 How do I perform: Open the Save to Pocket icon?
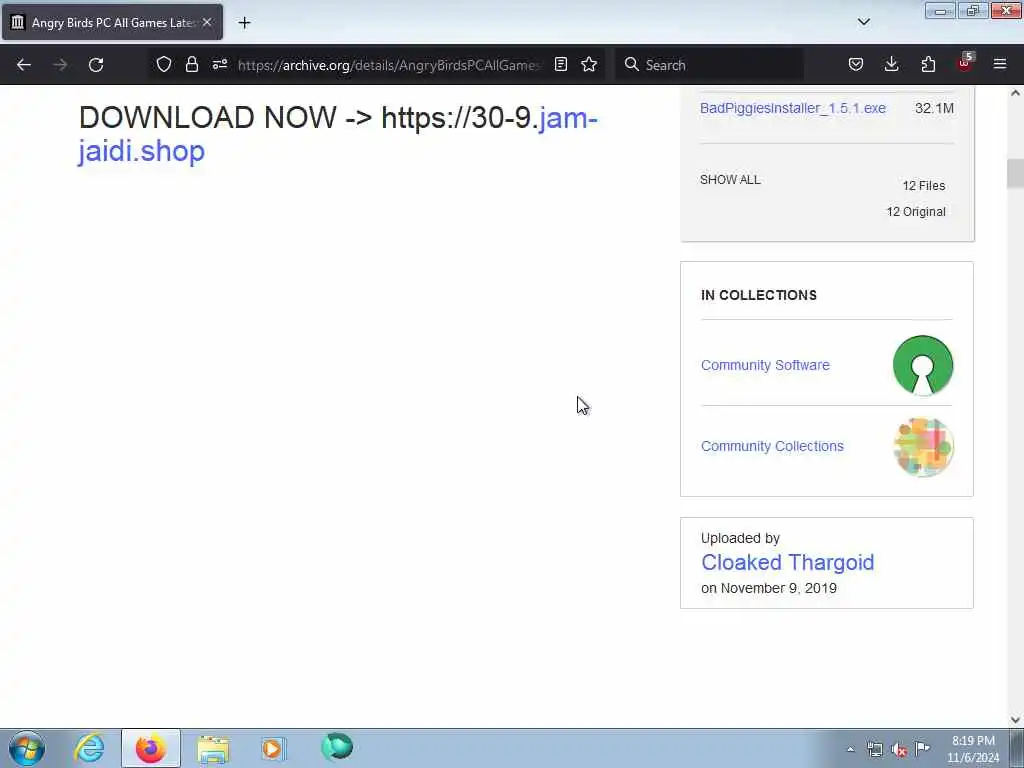pos(856,64)
